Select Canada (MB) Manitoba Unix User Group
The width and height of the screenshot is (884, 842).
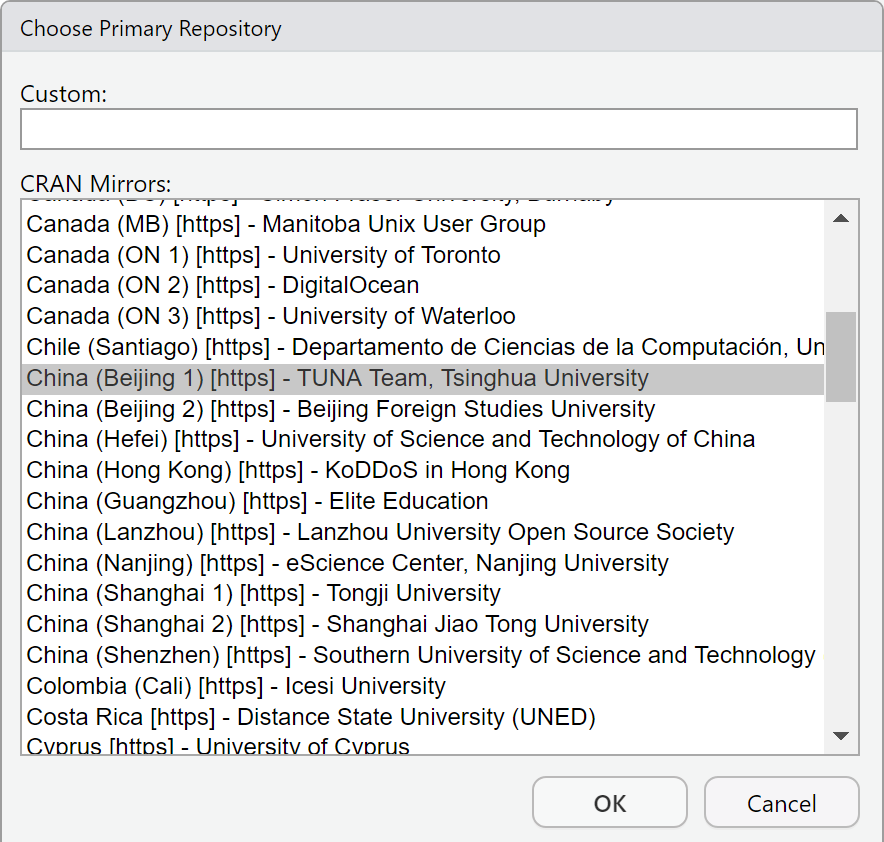tap(286, 224)
